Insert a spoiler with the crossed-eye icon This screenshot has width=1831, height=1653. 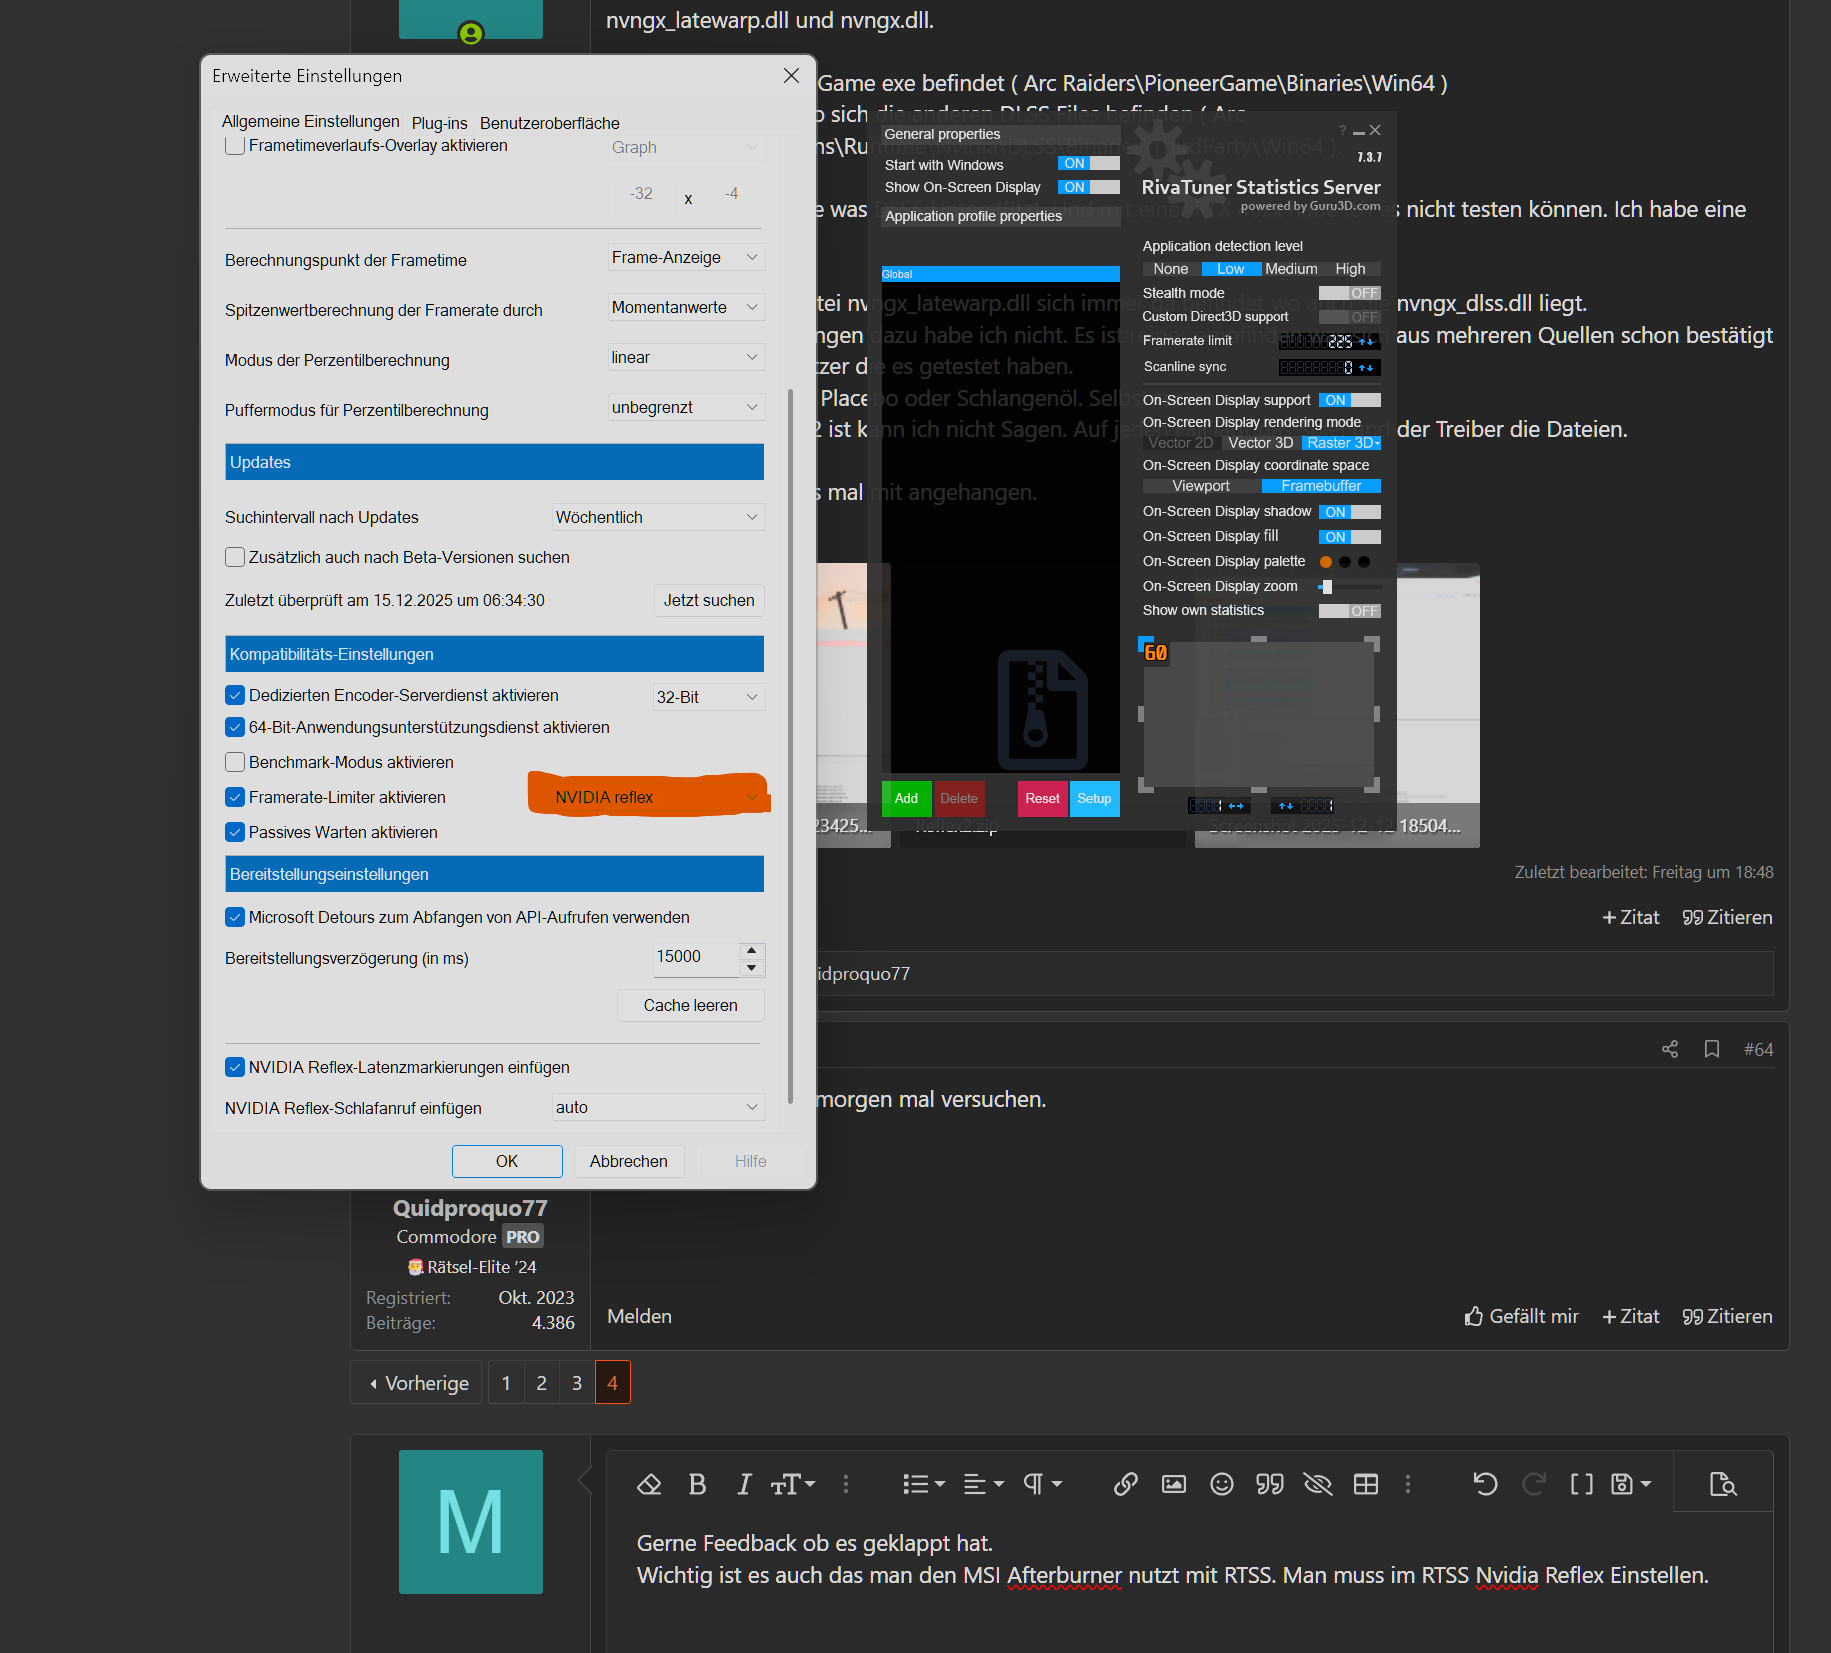pyautogui.click(x=1318, y=1484)
